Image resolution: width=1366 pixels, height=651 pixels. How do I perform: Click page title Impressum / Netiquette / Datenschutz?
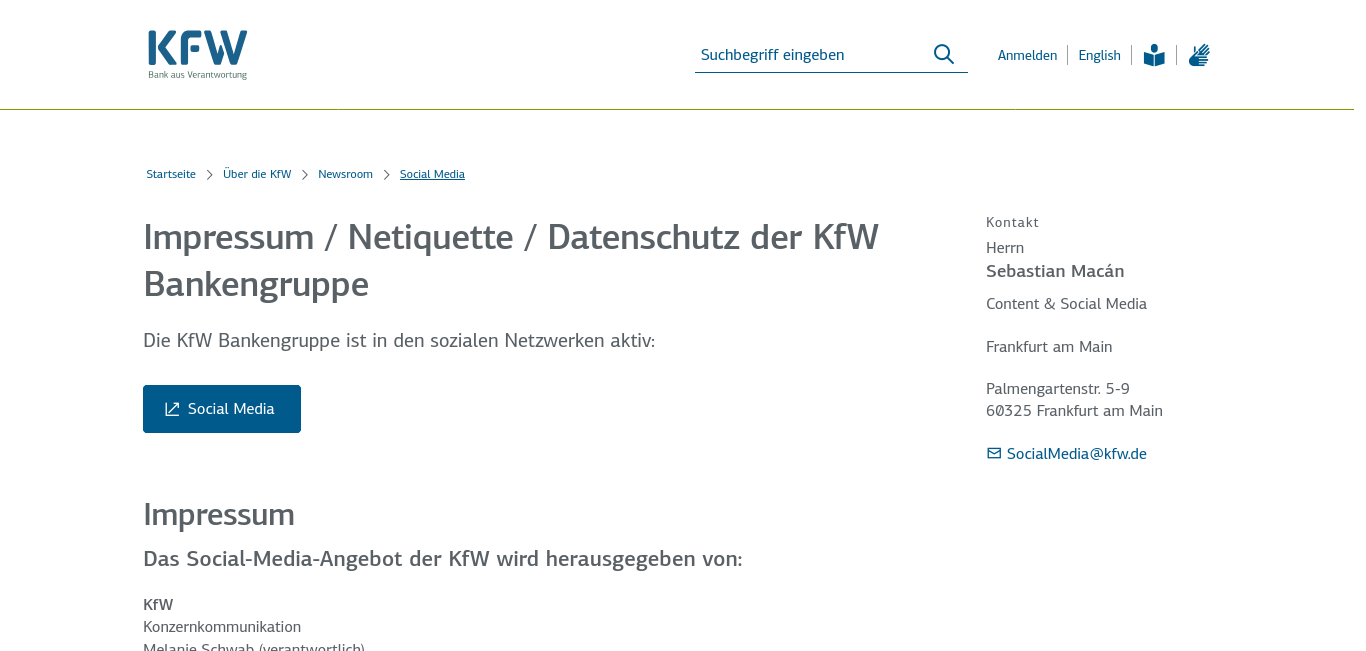[511, 260]
